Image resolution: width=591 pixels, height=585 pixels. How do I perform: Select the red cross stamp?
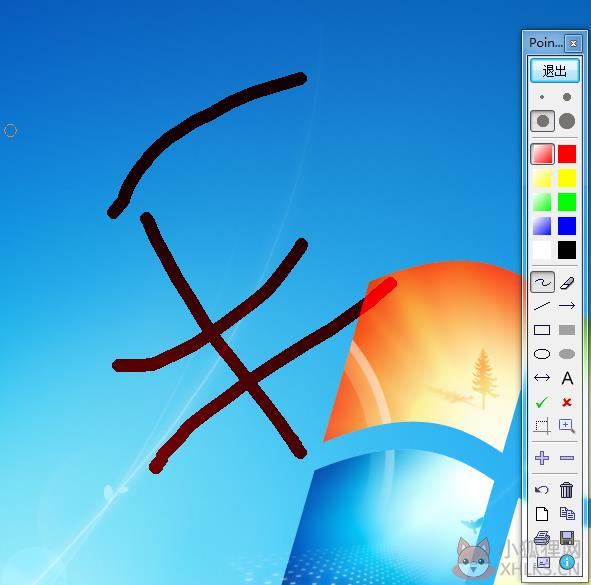point(567,403)
